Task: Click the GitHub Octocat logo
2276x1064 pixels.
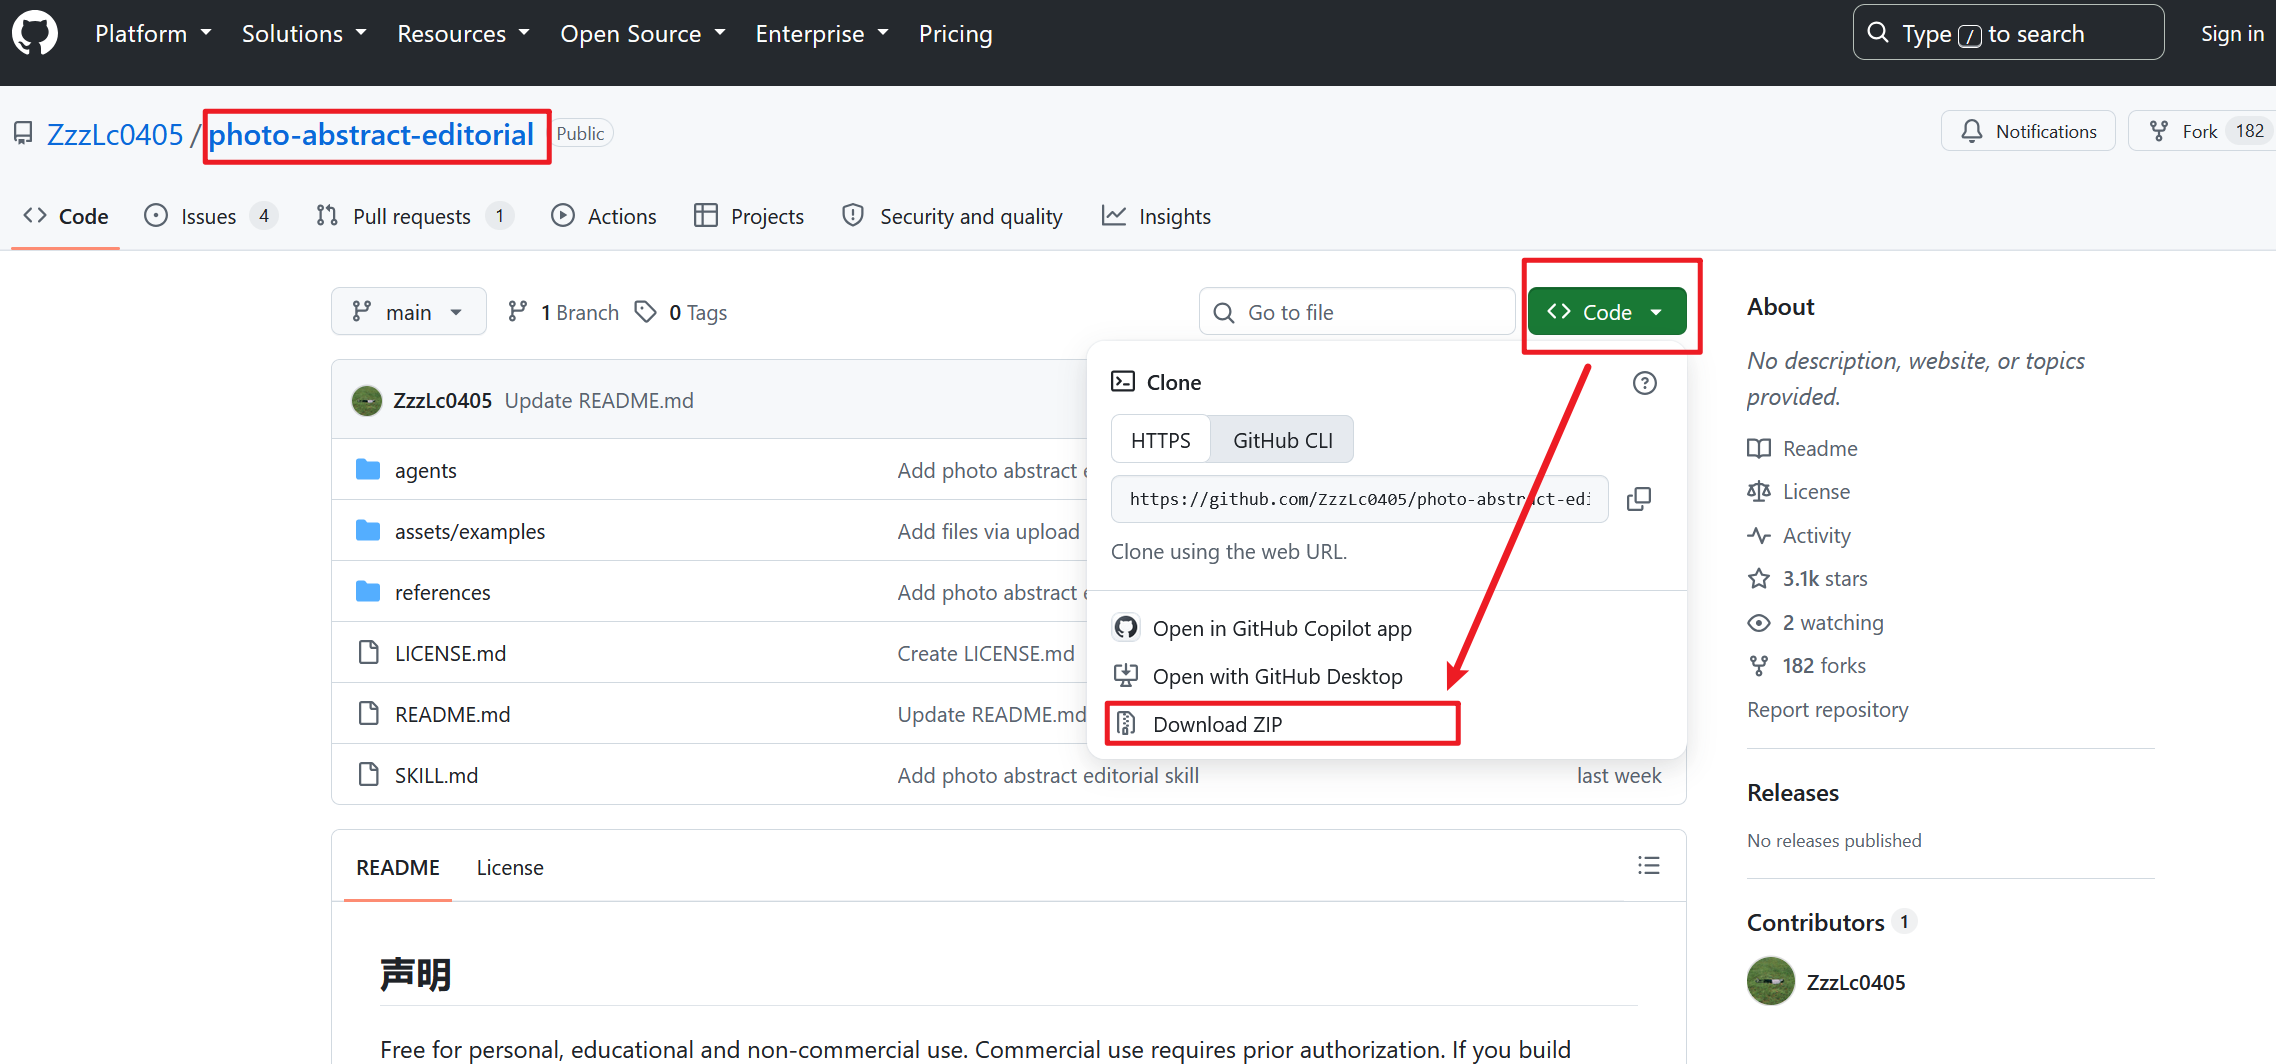Action: [35, 33]
